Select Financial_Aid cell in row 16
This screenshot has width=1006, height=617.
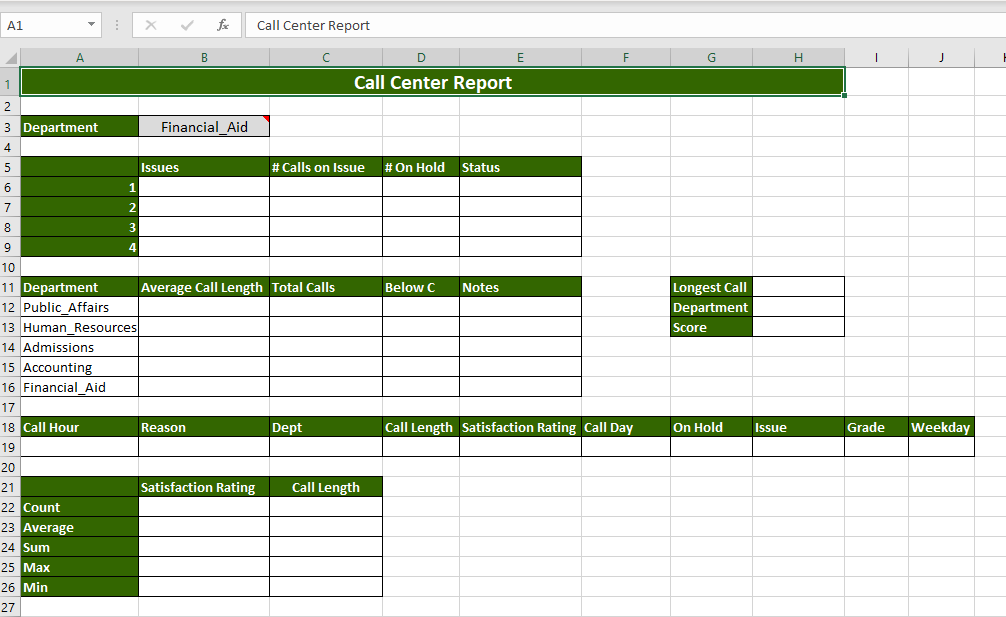click(x=80, y=387)
